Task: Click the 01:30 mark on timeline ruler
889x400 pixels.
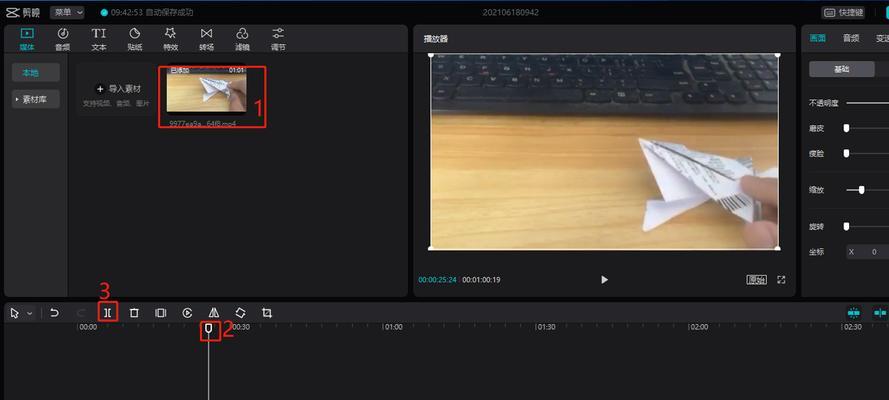Action: pos(546,327)
